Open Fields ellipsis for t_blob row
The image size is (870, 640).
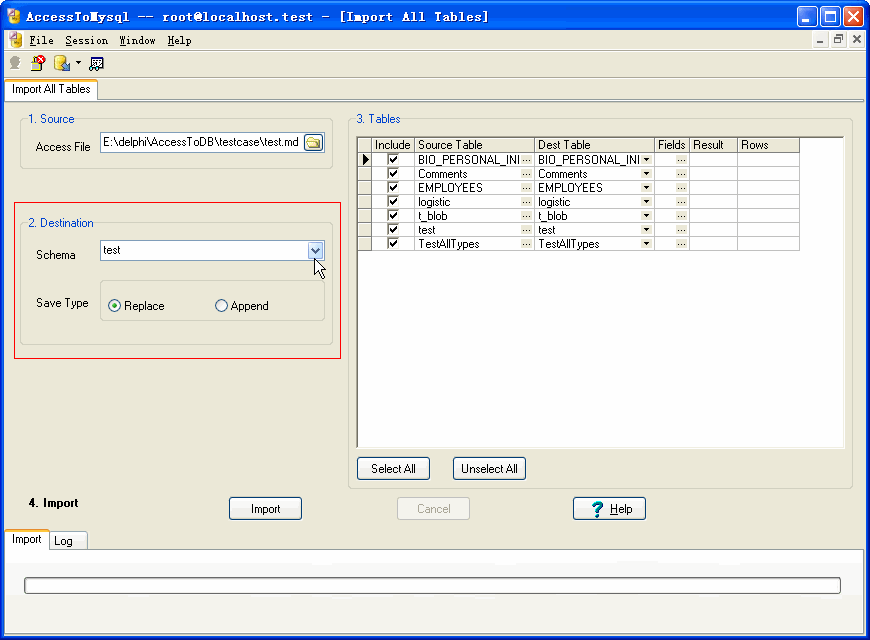coord(681,215)
